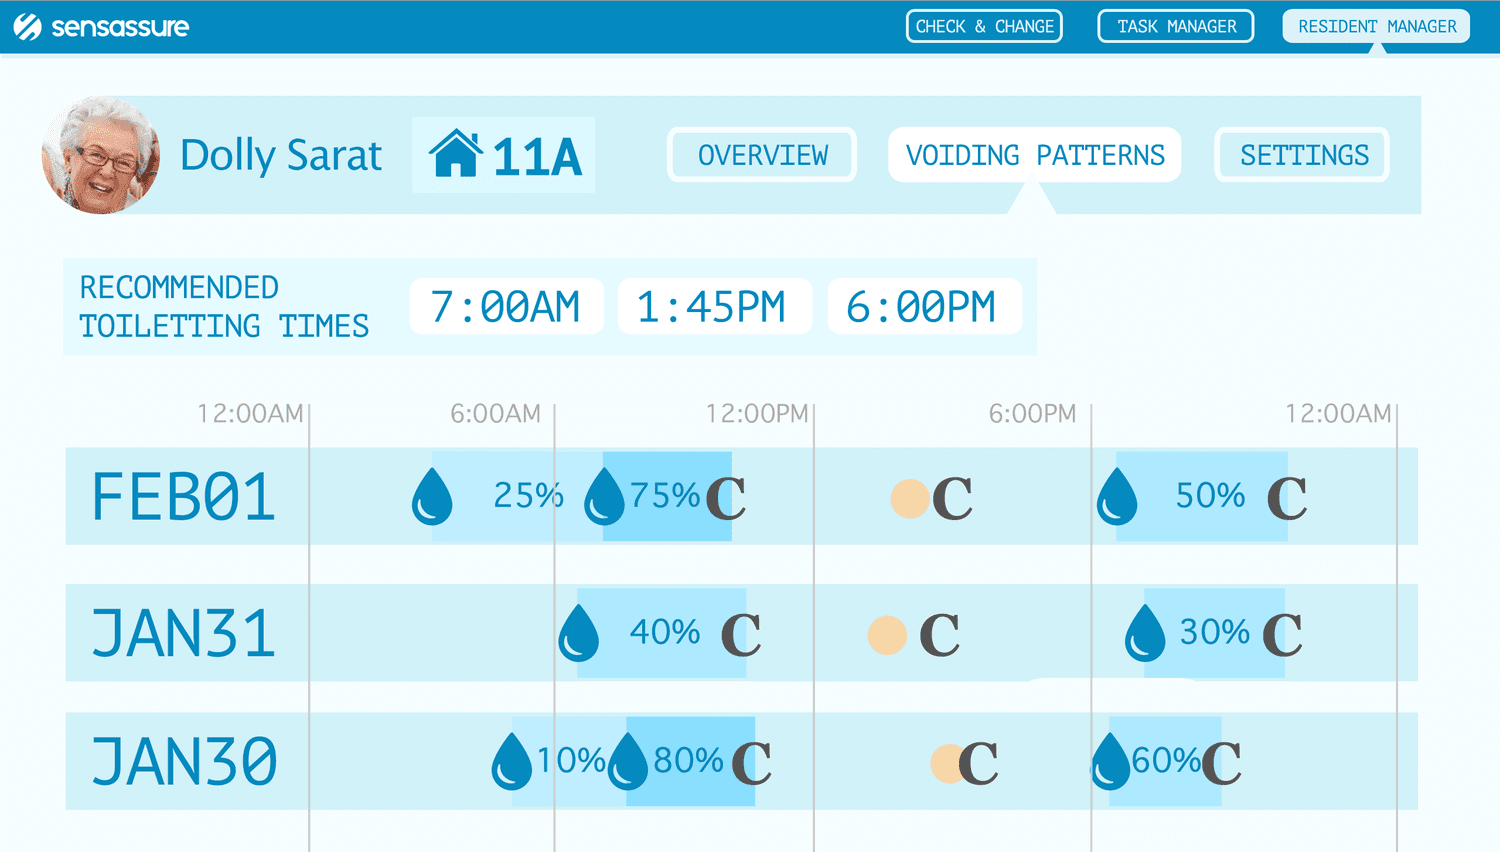Open the resident Settings tab
Image resolution: width=1500 pixels, height=852 pixels.
coord(1303,155)
